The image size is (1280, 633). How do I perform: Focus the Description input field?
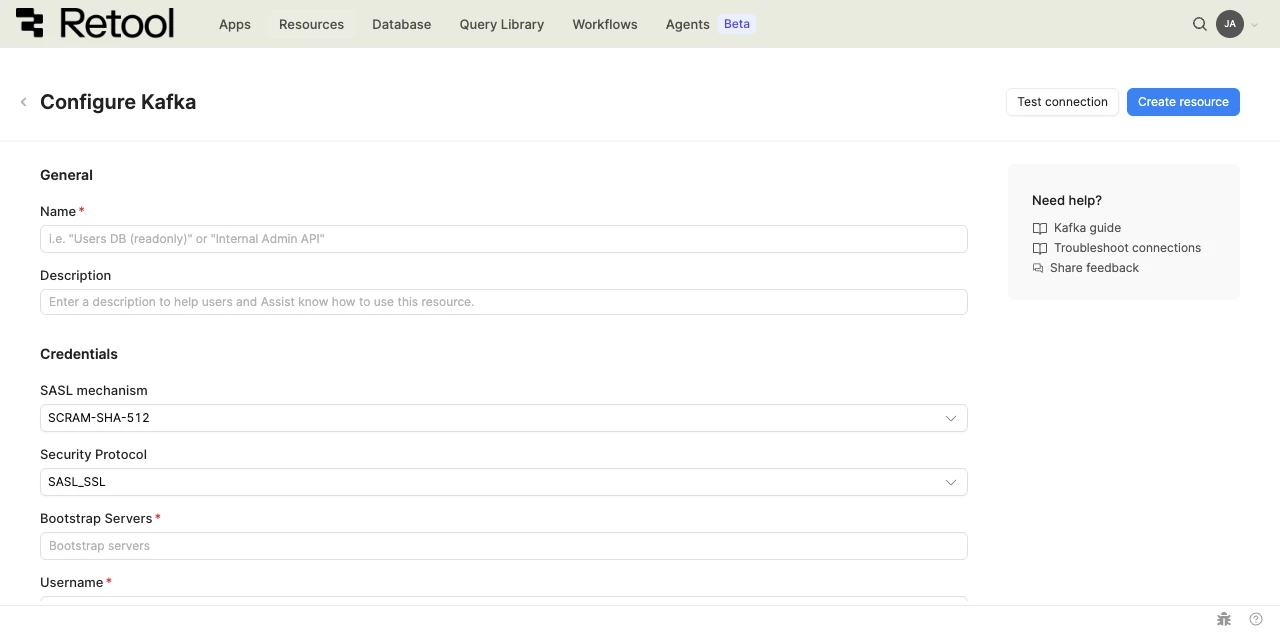point(504,302)
